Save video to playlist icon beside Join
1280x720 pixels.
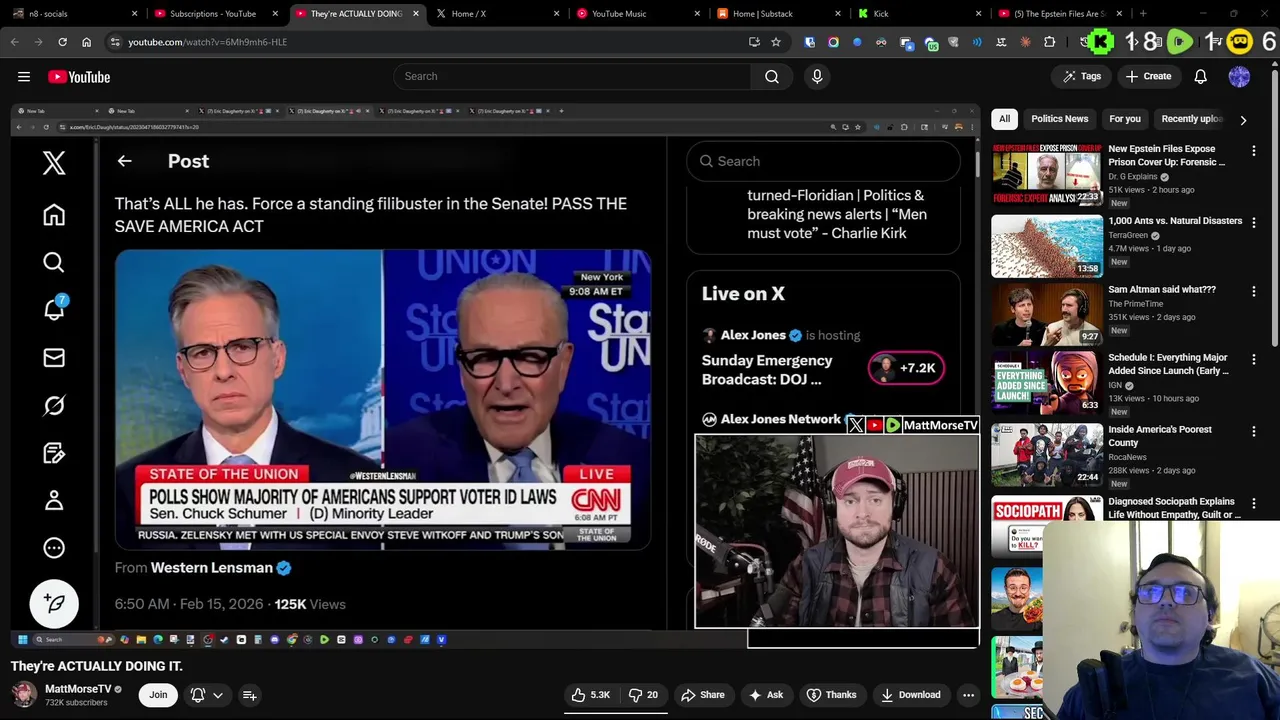[x=250, y=695]
